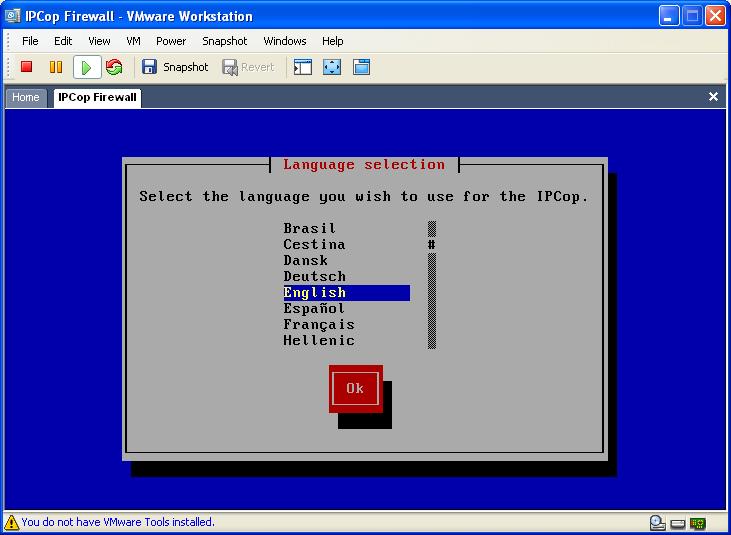
Task: Open the VM menu
Action: pyautogui.click(x=133, y=41)
